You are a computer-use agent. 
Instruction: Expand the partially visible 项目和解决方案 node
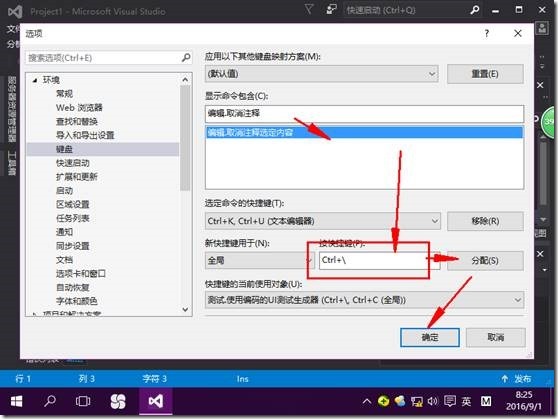pyautogui.click(x=34, y=314)
